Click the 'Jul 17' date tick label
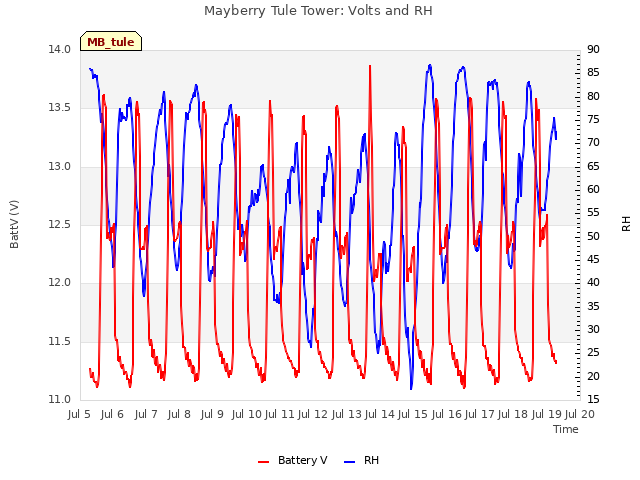640x480 pixels. tap(480, 414)
